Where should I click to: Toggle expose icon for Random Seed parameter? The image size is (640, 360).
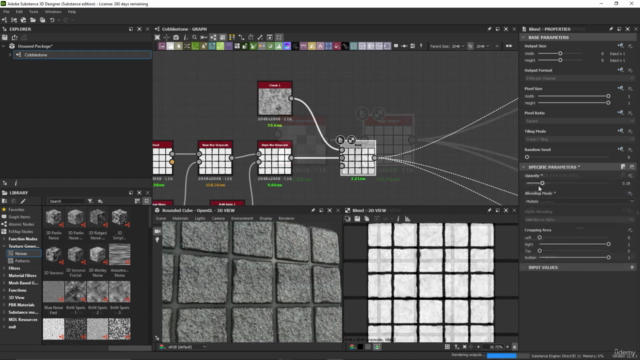click(630, 150)
